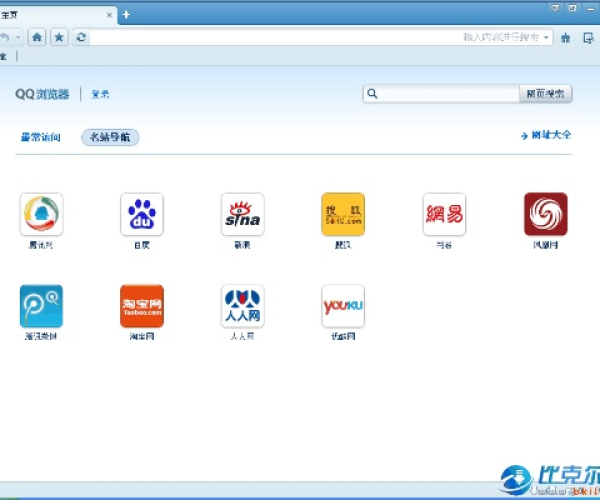Click the magnifier icon in the page search box
The height and width of the screenshot is (500, 600).
click(x=372, y=94)
